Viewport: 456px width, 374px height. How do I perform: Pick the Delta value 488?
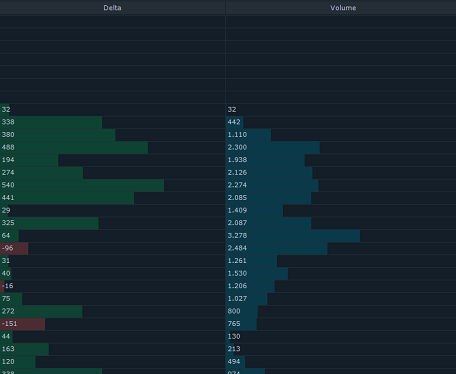point(8,147)
